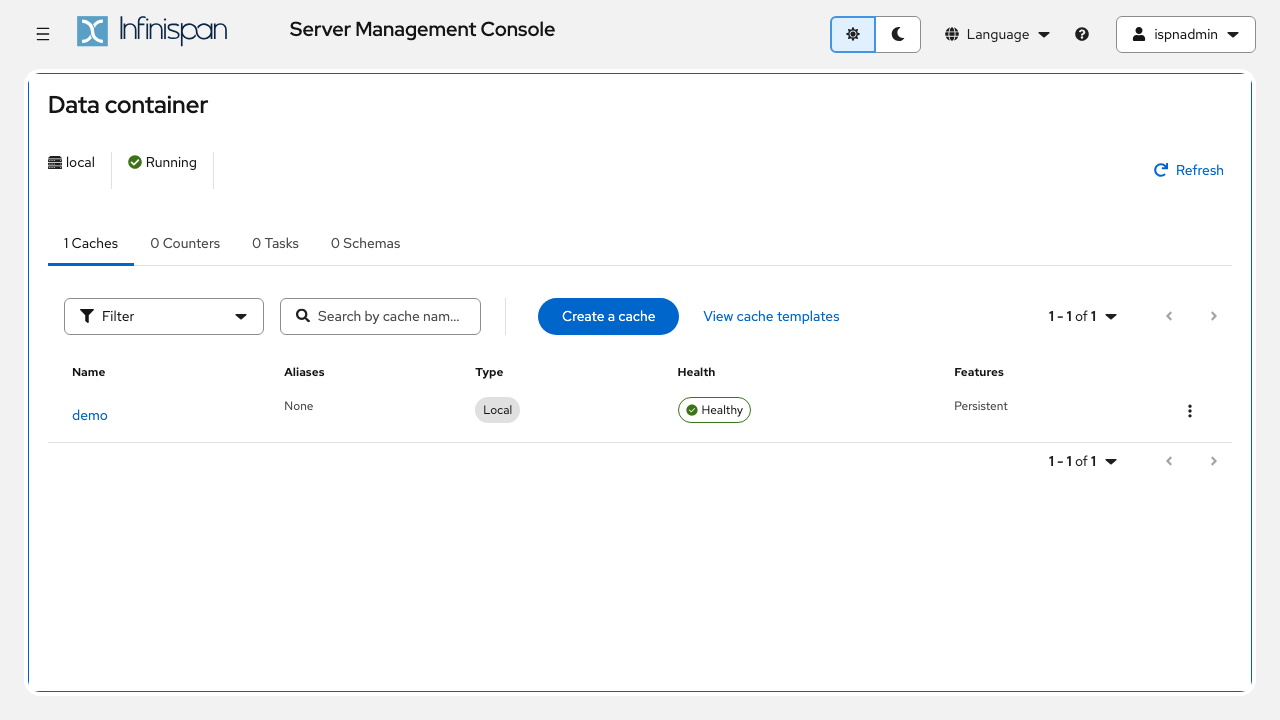Switch to the 0 Counters tab

[185, 243]
